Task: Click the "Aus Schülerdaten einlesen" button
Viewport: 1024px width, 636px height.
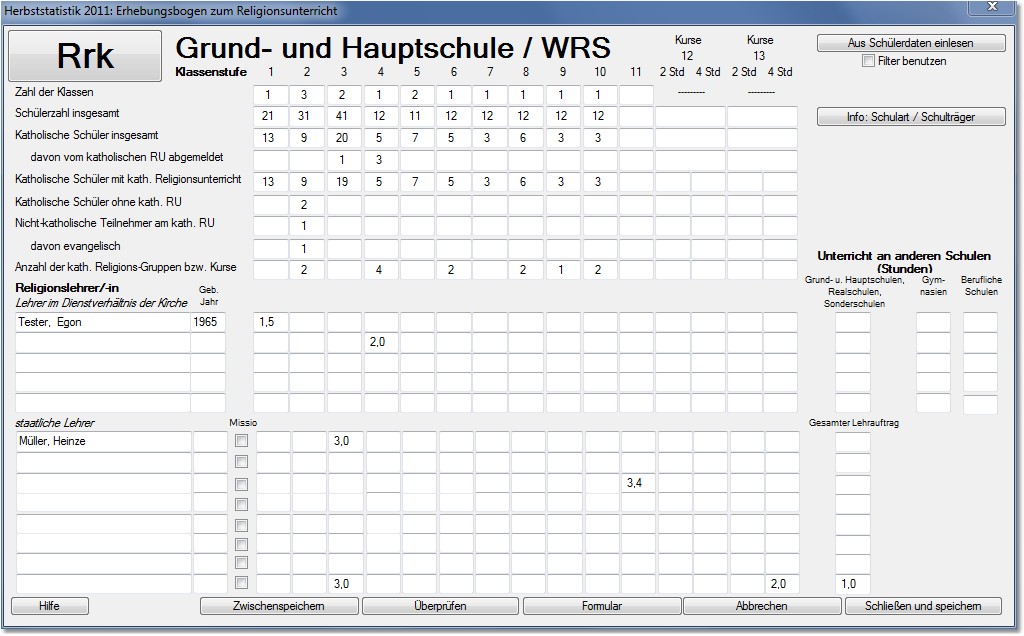Action: coord(911,43)
